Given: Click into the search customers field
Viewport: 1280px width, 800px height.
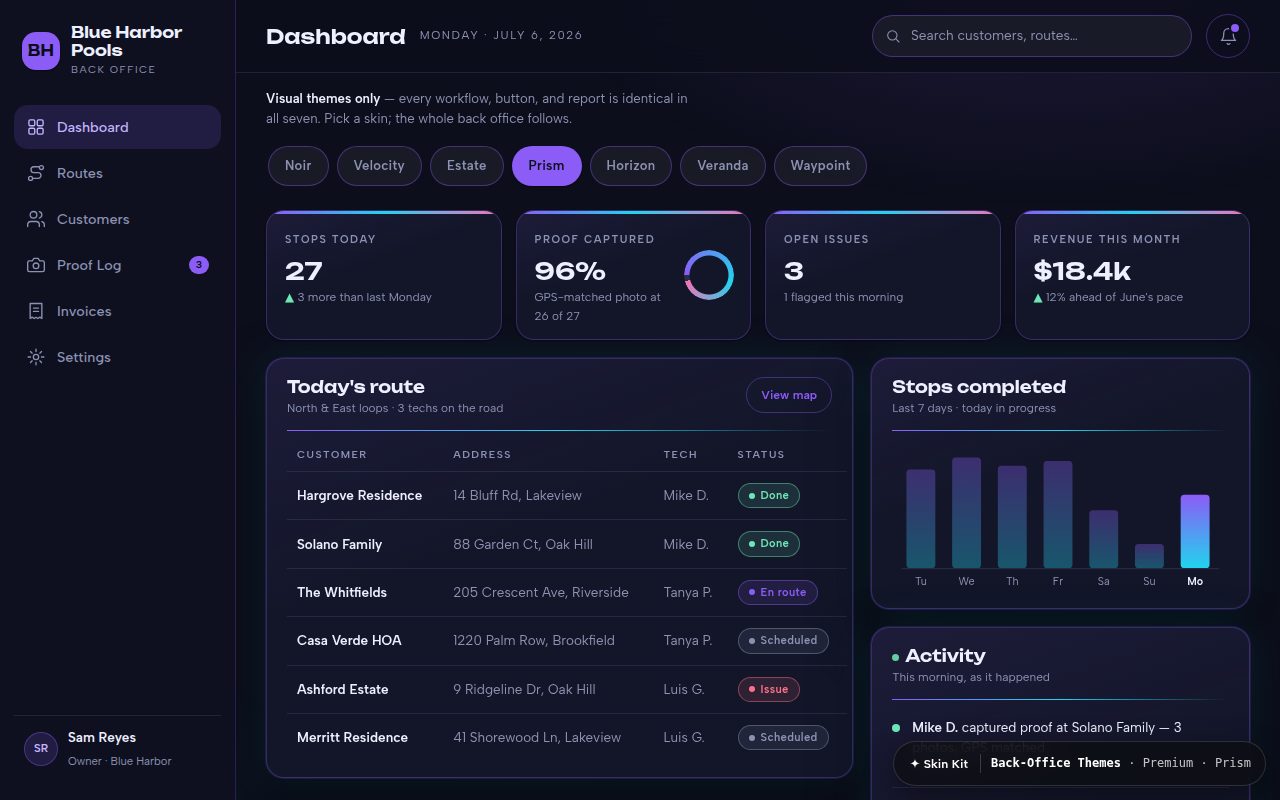Looking at the screenshot, I should click(x=1032, y=36).
